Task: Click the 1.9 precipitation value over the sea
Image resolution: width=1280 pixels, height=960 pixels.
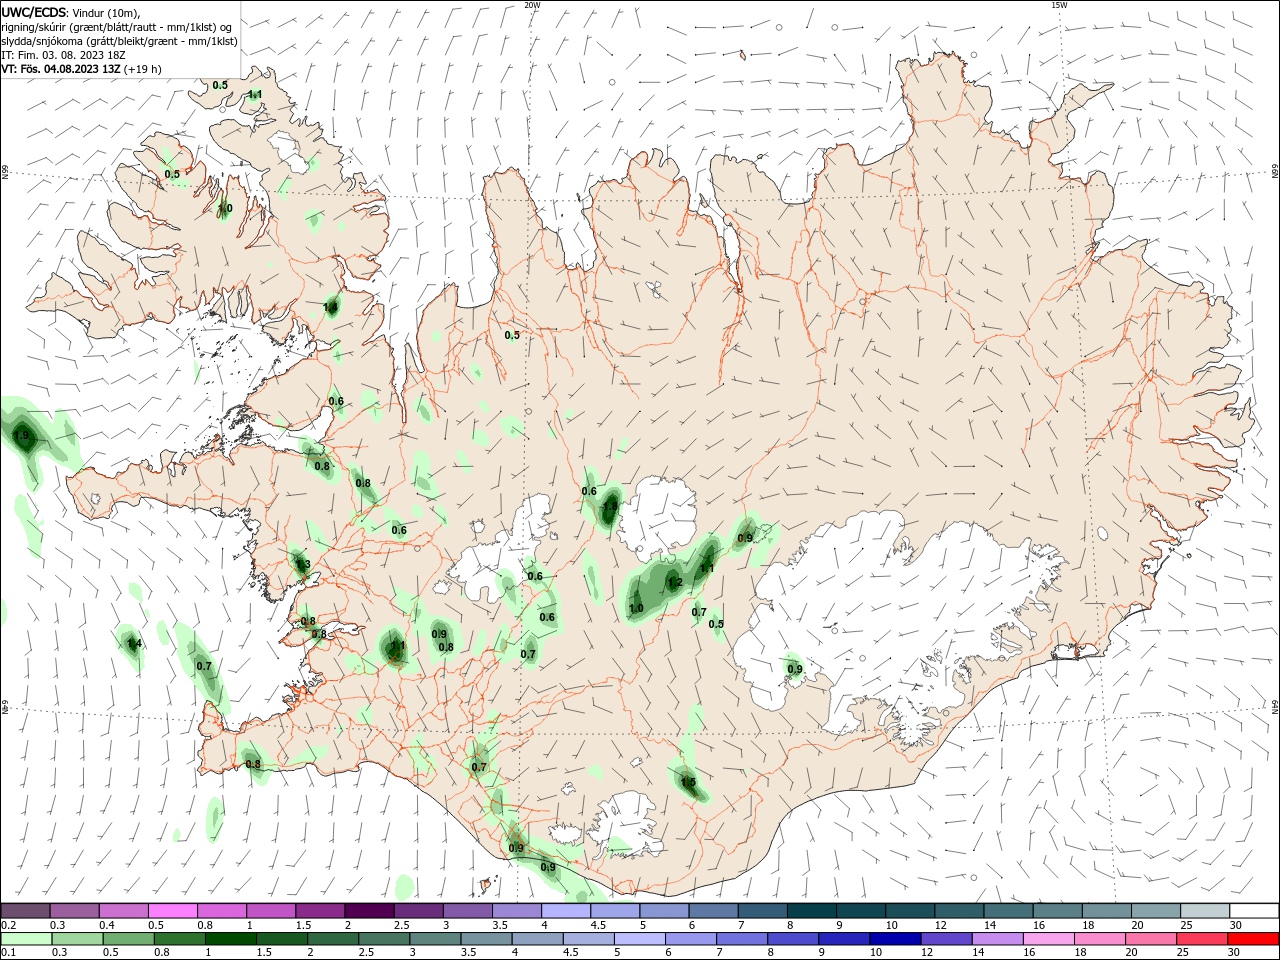Action: pyautogui.click(x=21, y=436)
